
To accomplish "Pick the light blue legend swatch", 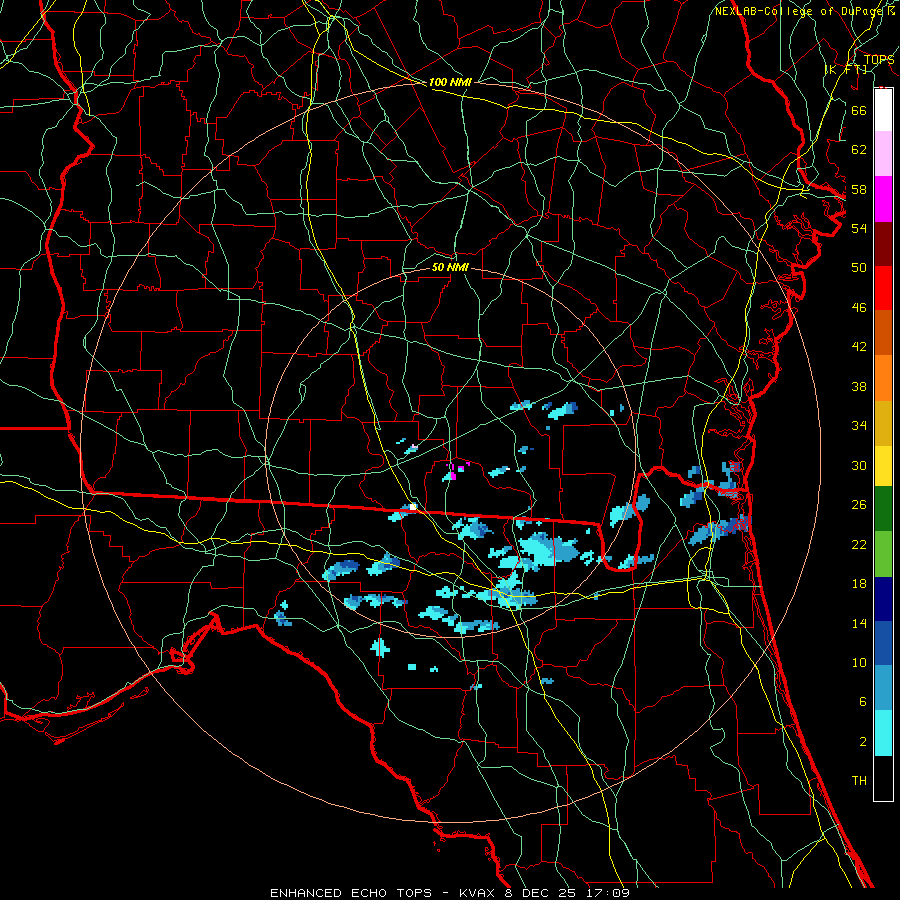I will 883,688.
